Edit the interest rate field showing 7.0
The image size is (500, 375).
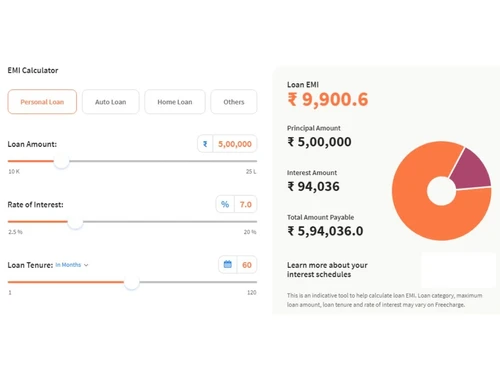(x=246, y=204)
